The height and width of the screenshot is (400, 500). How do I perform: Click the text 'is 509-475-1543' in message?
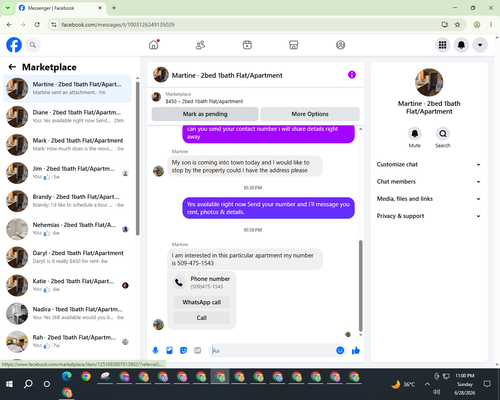[x=192, y=263]
